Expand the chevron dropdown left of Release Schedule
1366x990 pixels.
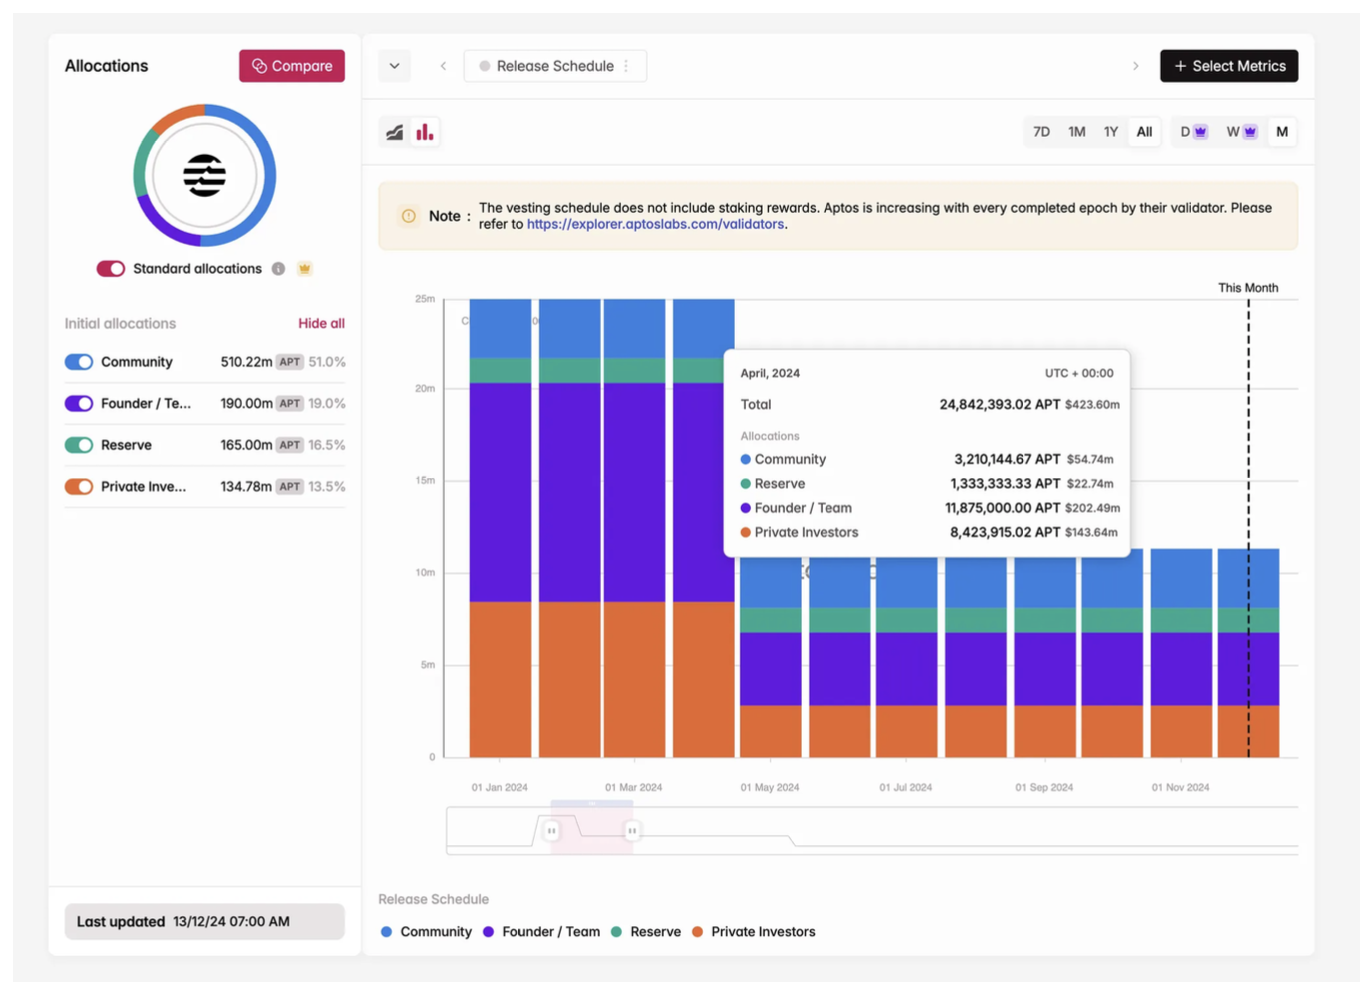click(395, 66)
